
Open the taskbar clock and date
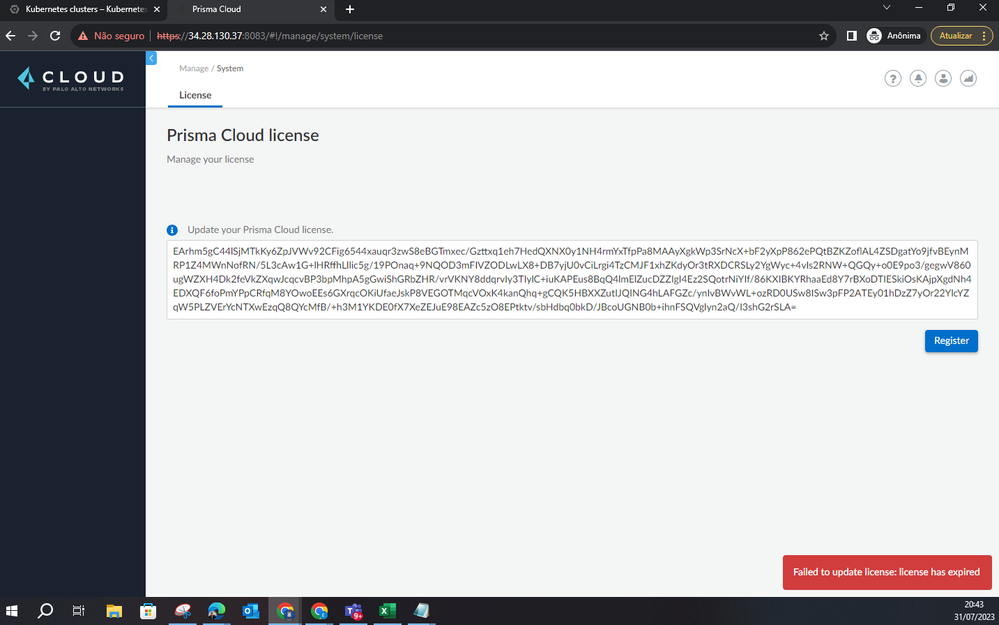click(x=974, y=611)
